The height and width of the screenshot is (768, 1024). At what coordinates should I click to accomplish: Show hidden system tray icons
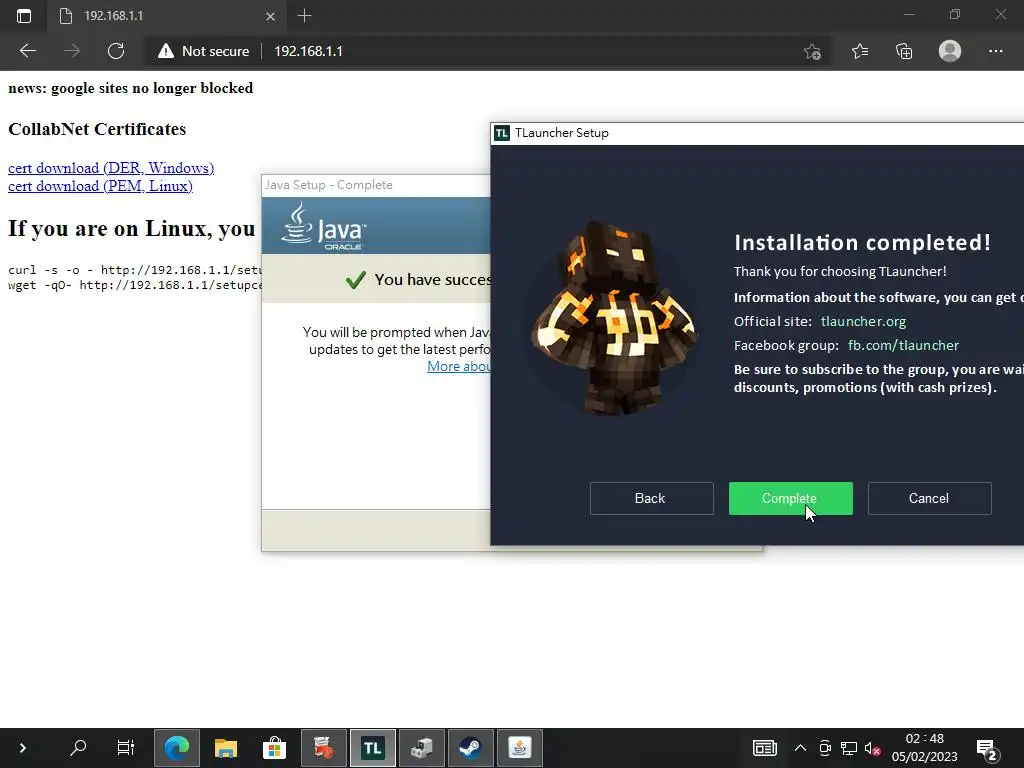tap(800, 748)
